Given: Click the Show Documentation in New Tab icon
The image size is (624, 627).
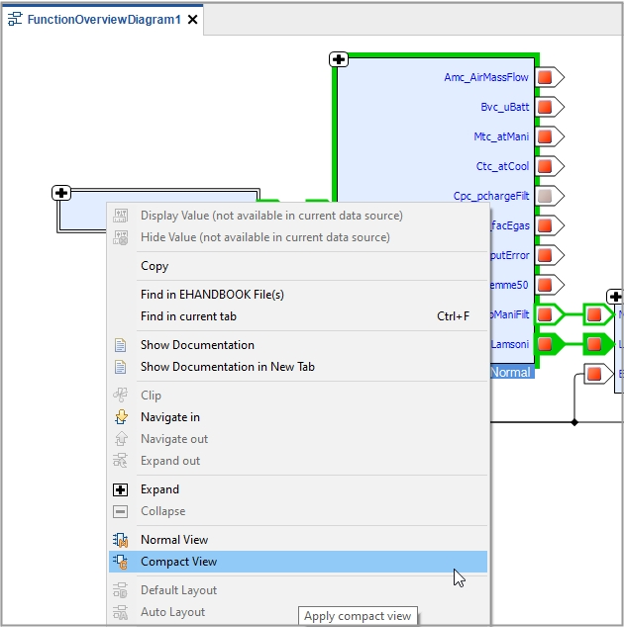Looking at the screenshot, I should (120, 367).
